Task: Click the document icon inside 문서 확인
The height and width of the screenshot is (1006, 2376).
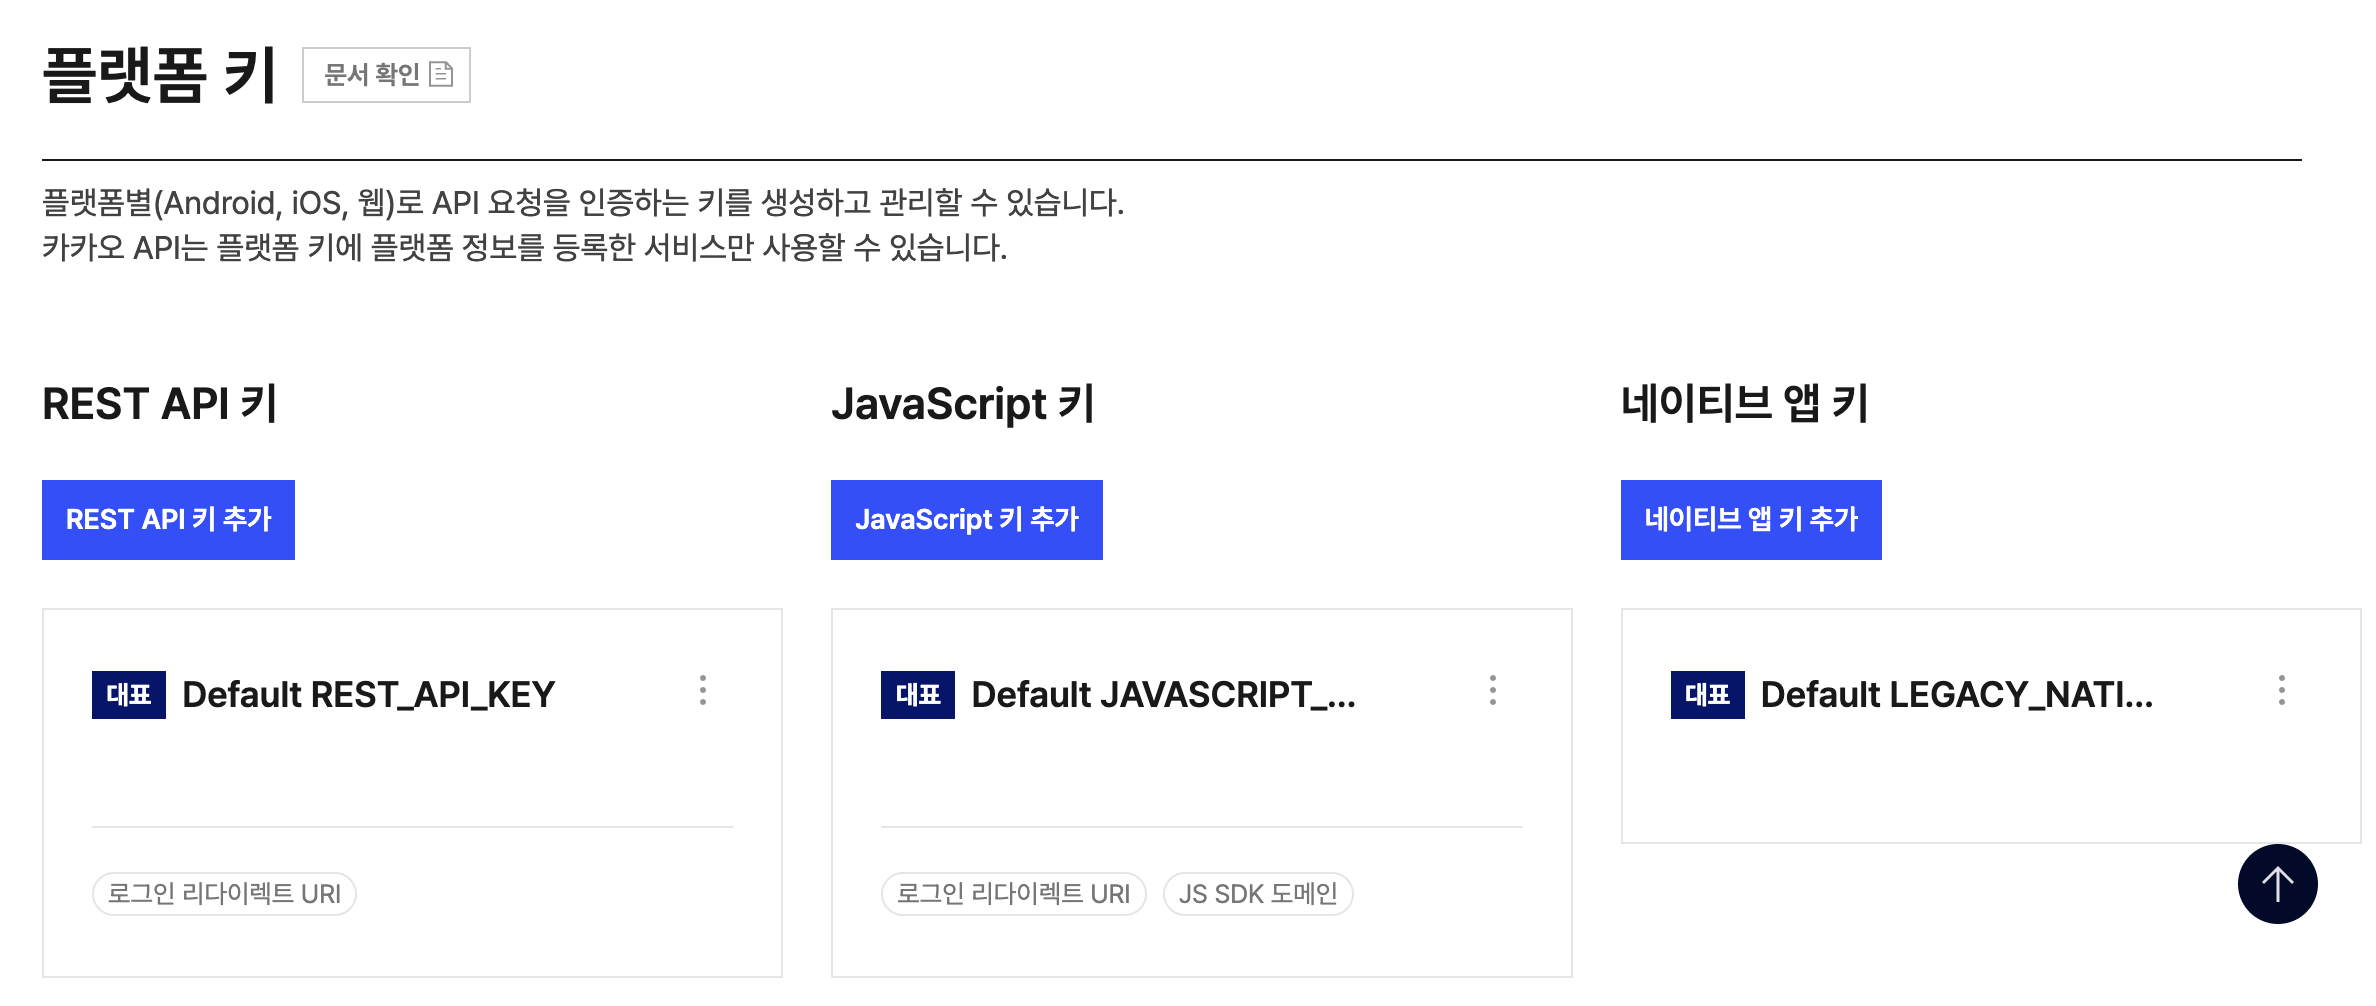Action: [441, 74]
